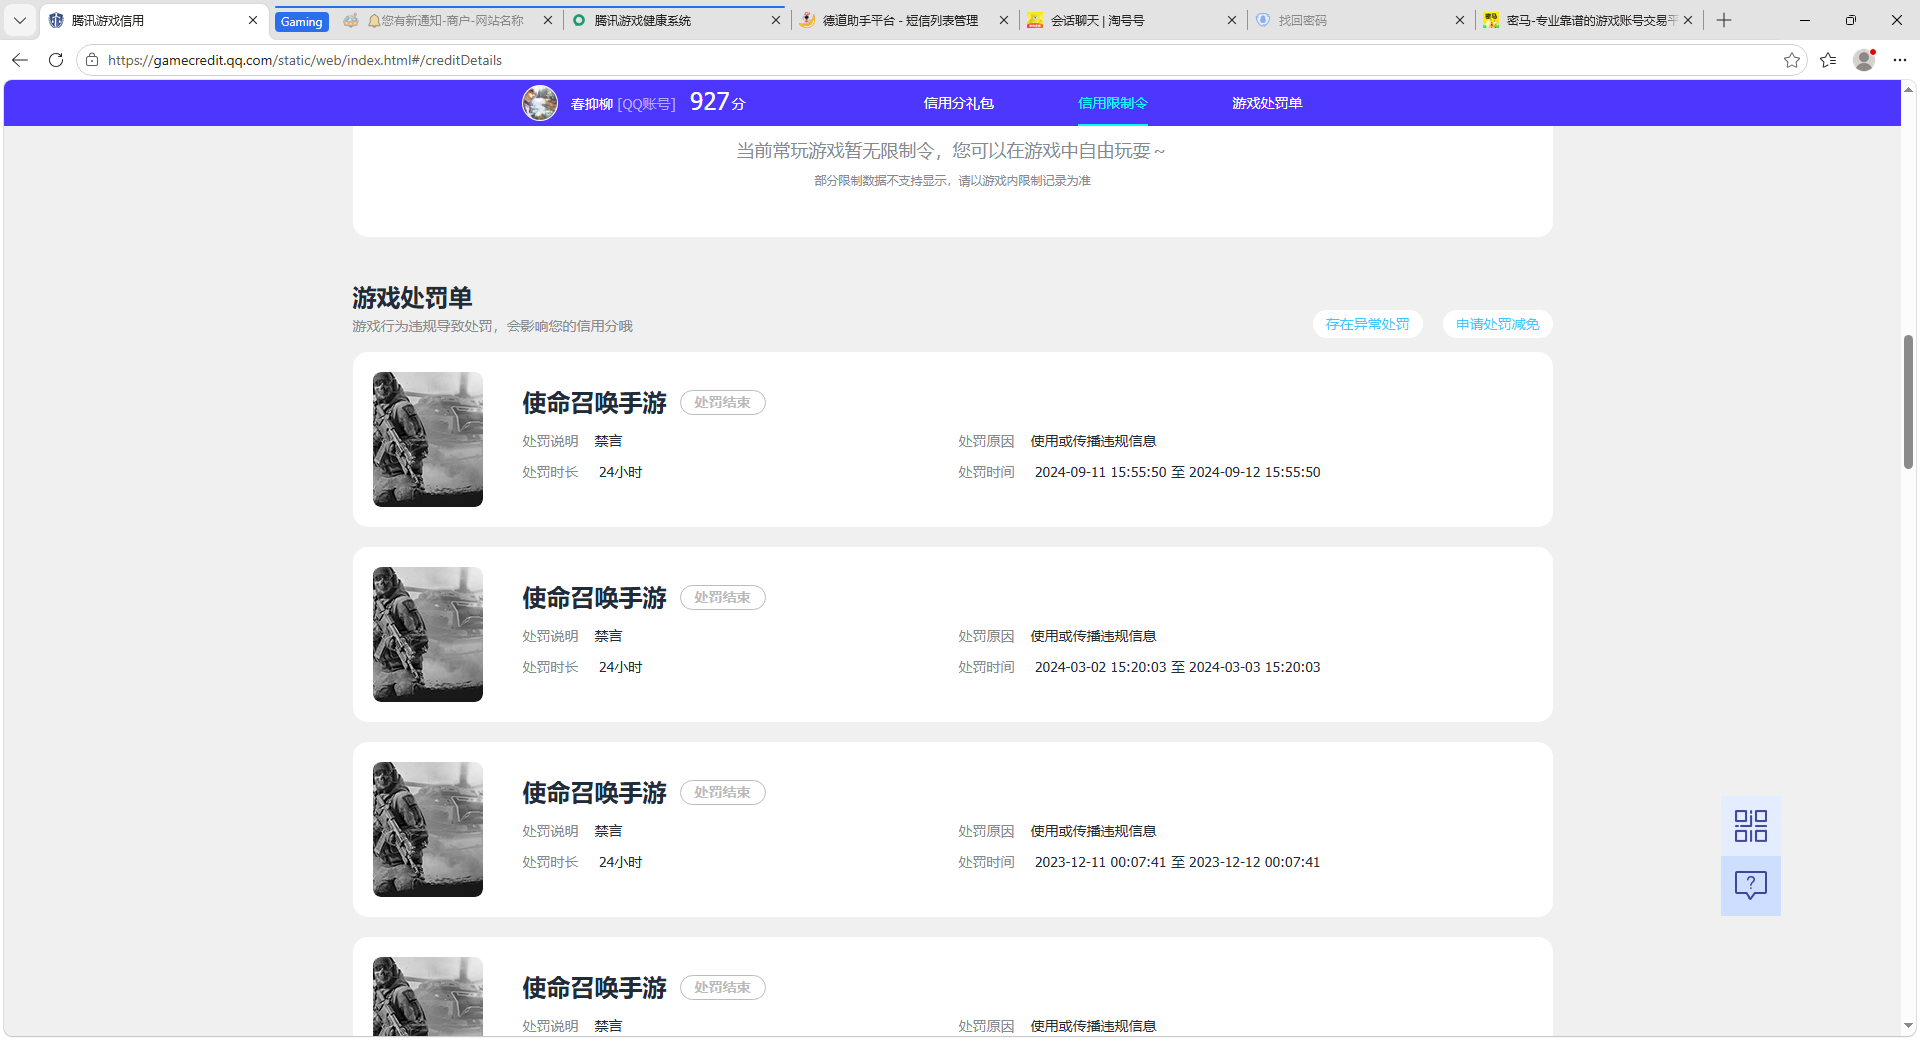The image size is (1920, 1040).
Task: Open the 信用分礼包 nav item
Action: click(x=958, y=103)
